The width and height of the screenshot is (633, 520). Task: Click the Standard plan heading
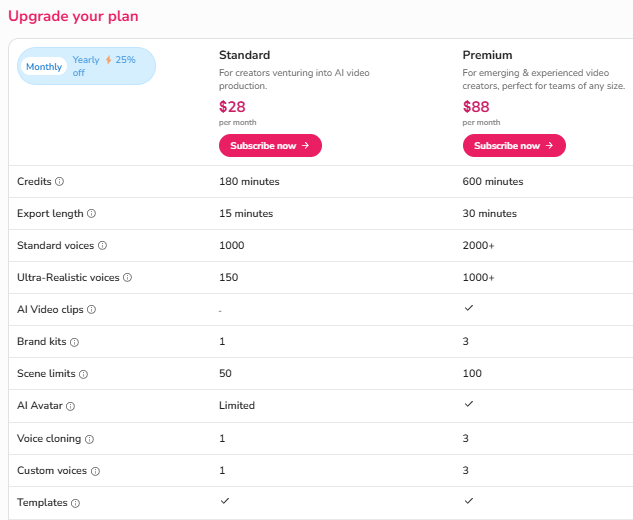click(x=245, y=55)
